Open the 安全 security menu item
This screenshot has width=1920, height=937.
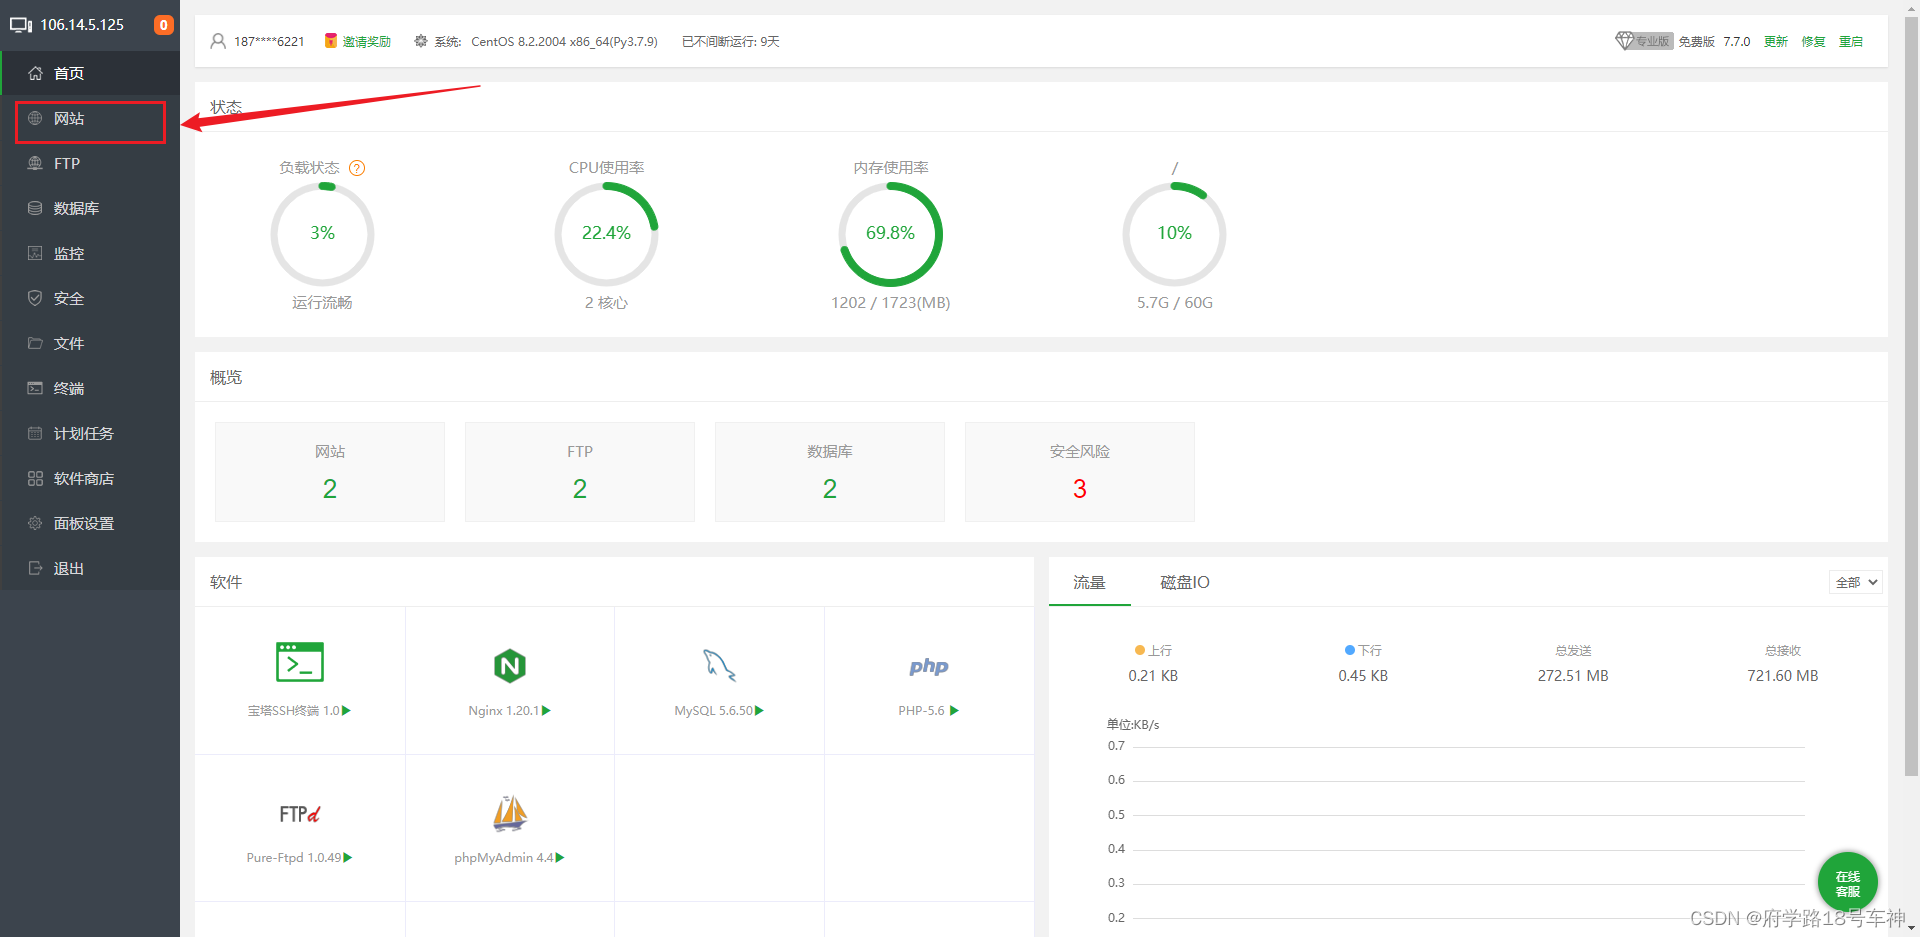pyautogui.click(x=90, y=298)
